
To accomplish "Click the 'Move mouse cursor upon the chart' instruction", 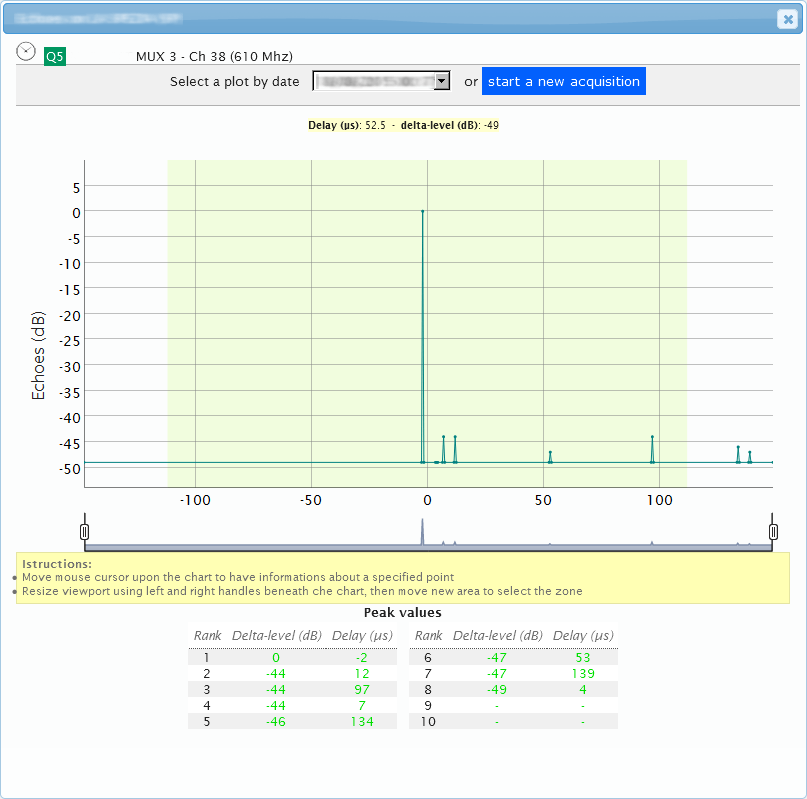I will pyautogui.click(x=238, y=577).
